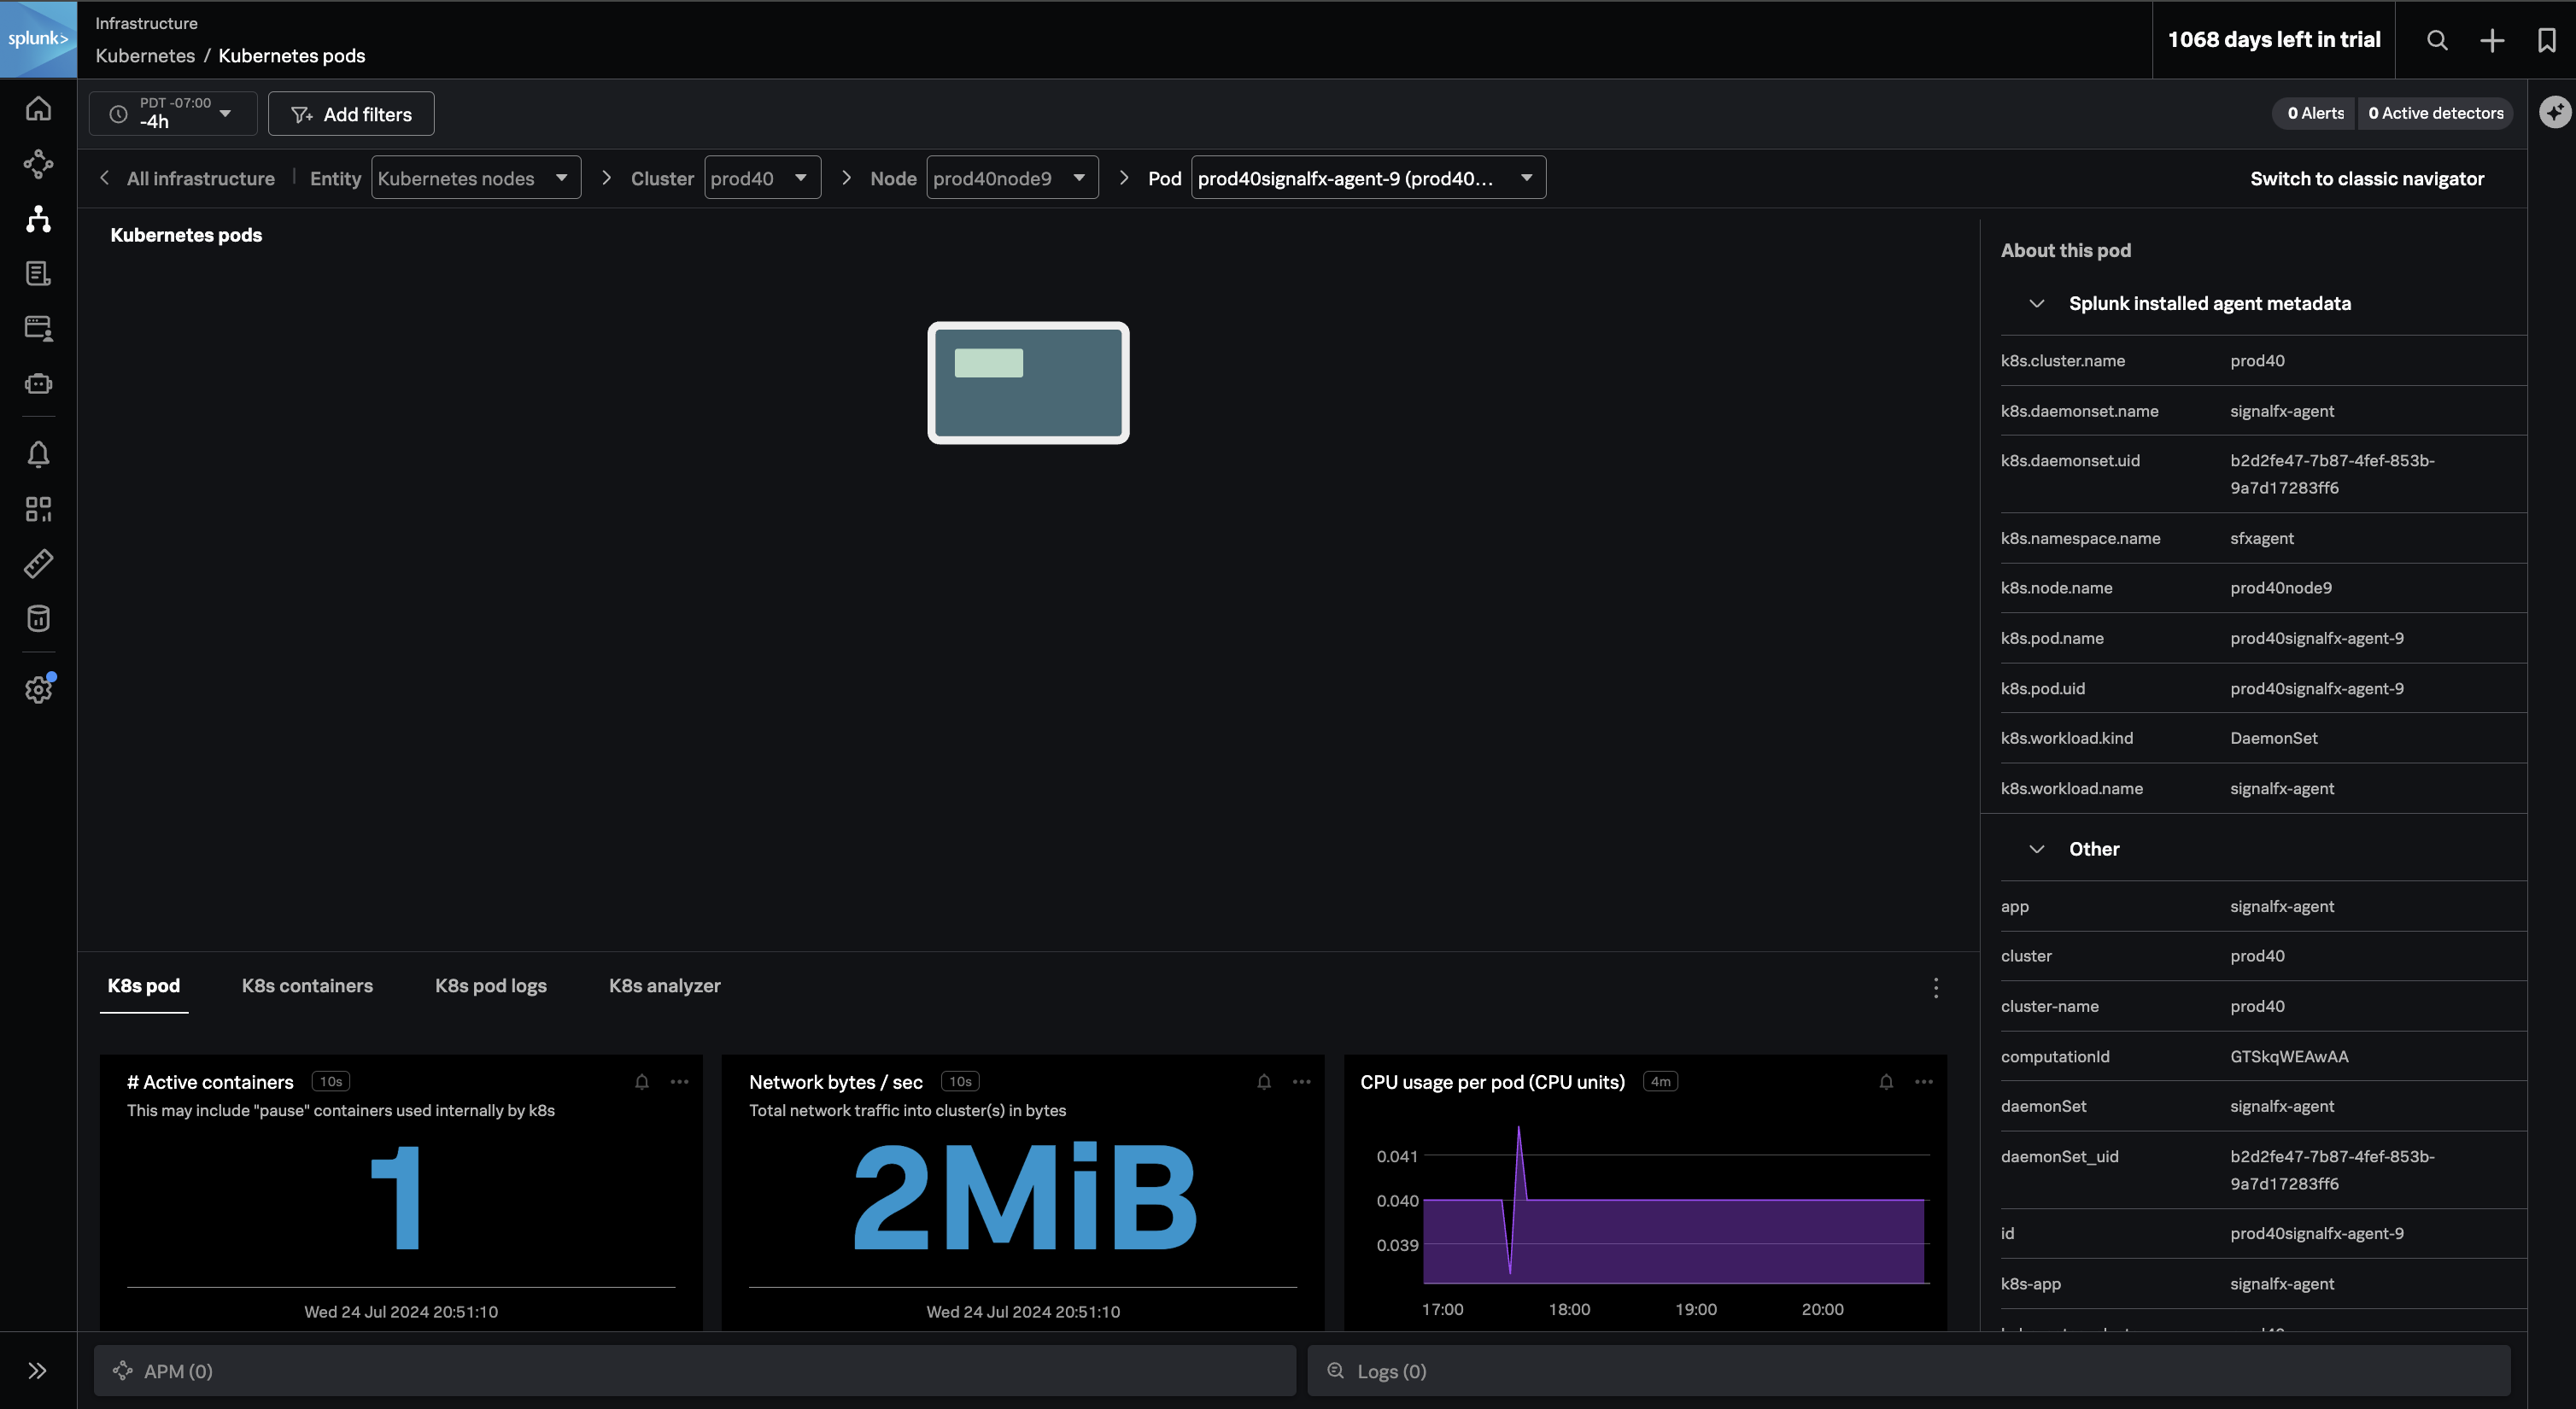Click the Add filters button

click(351, 114)
